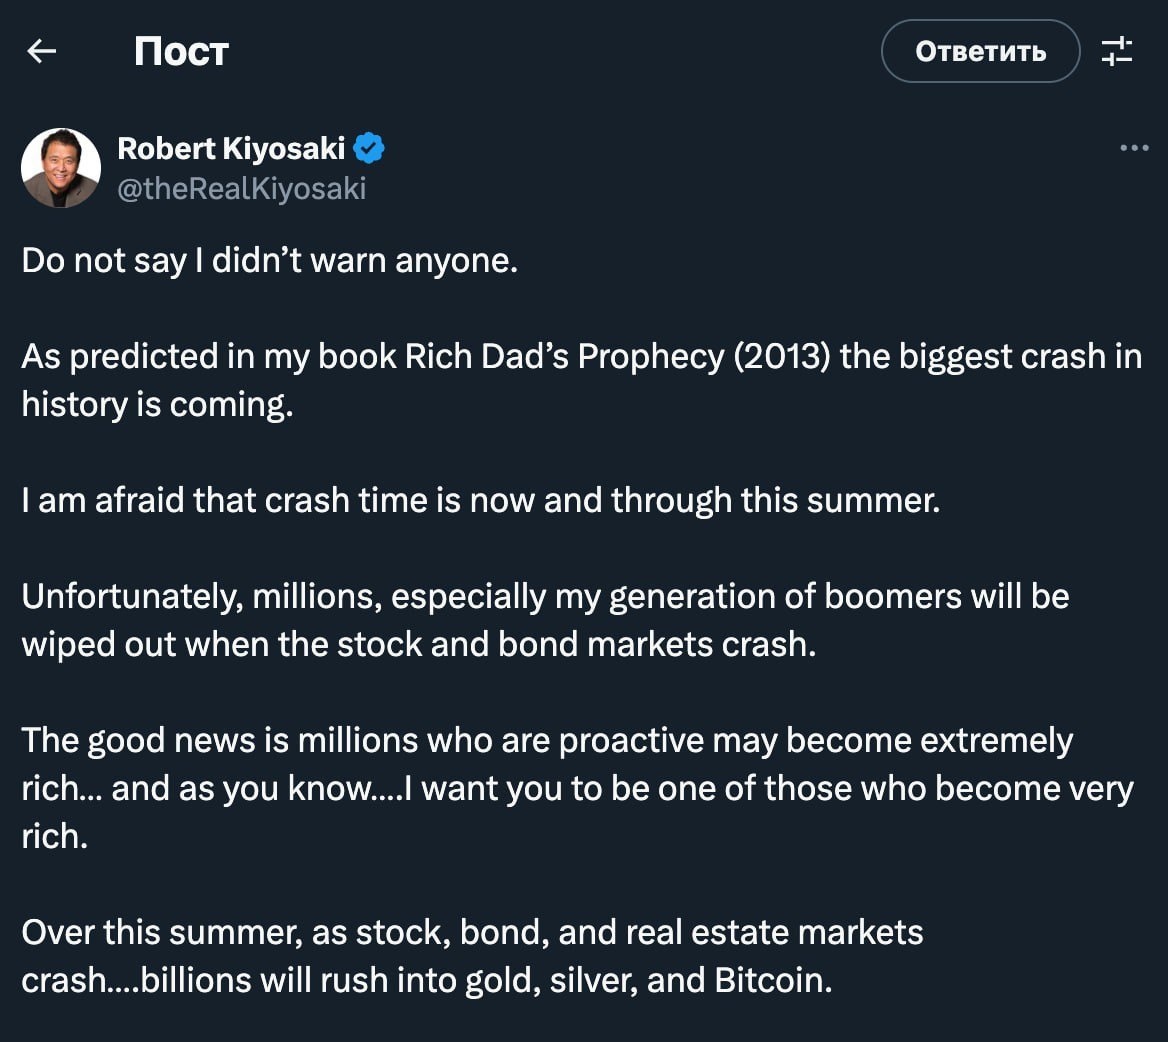Viewport: 1168px width, 1042px height.
Task: Open the reply sort settings icon
Action: coord(1117,51)
